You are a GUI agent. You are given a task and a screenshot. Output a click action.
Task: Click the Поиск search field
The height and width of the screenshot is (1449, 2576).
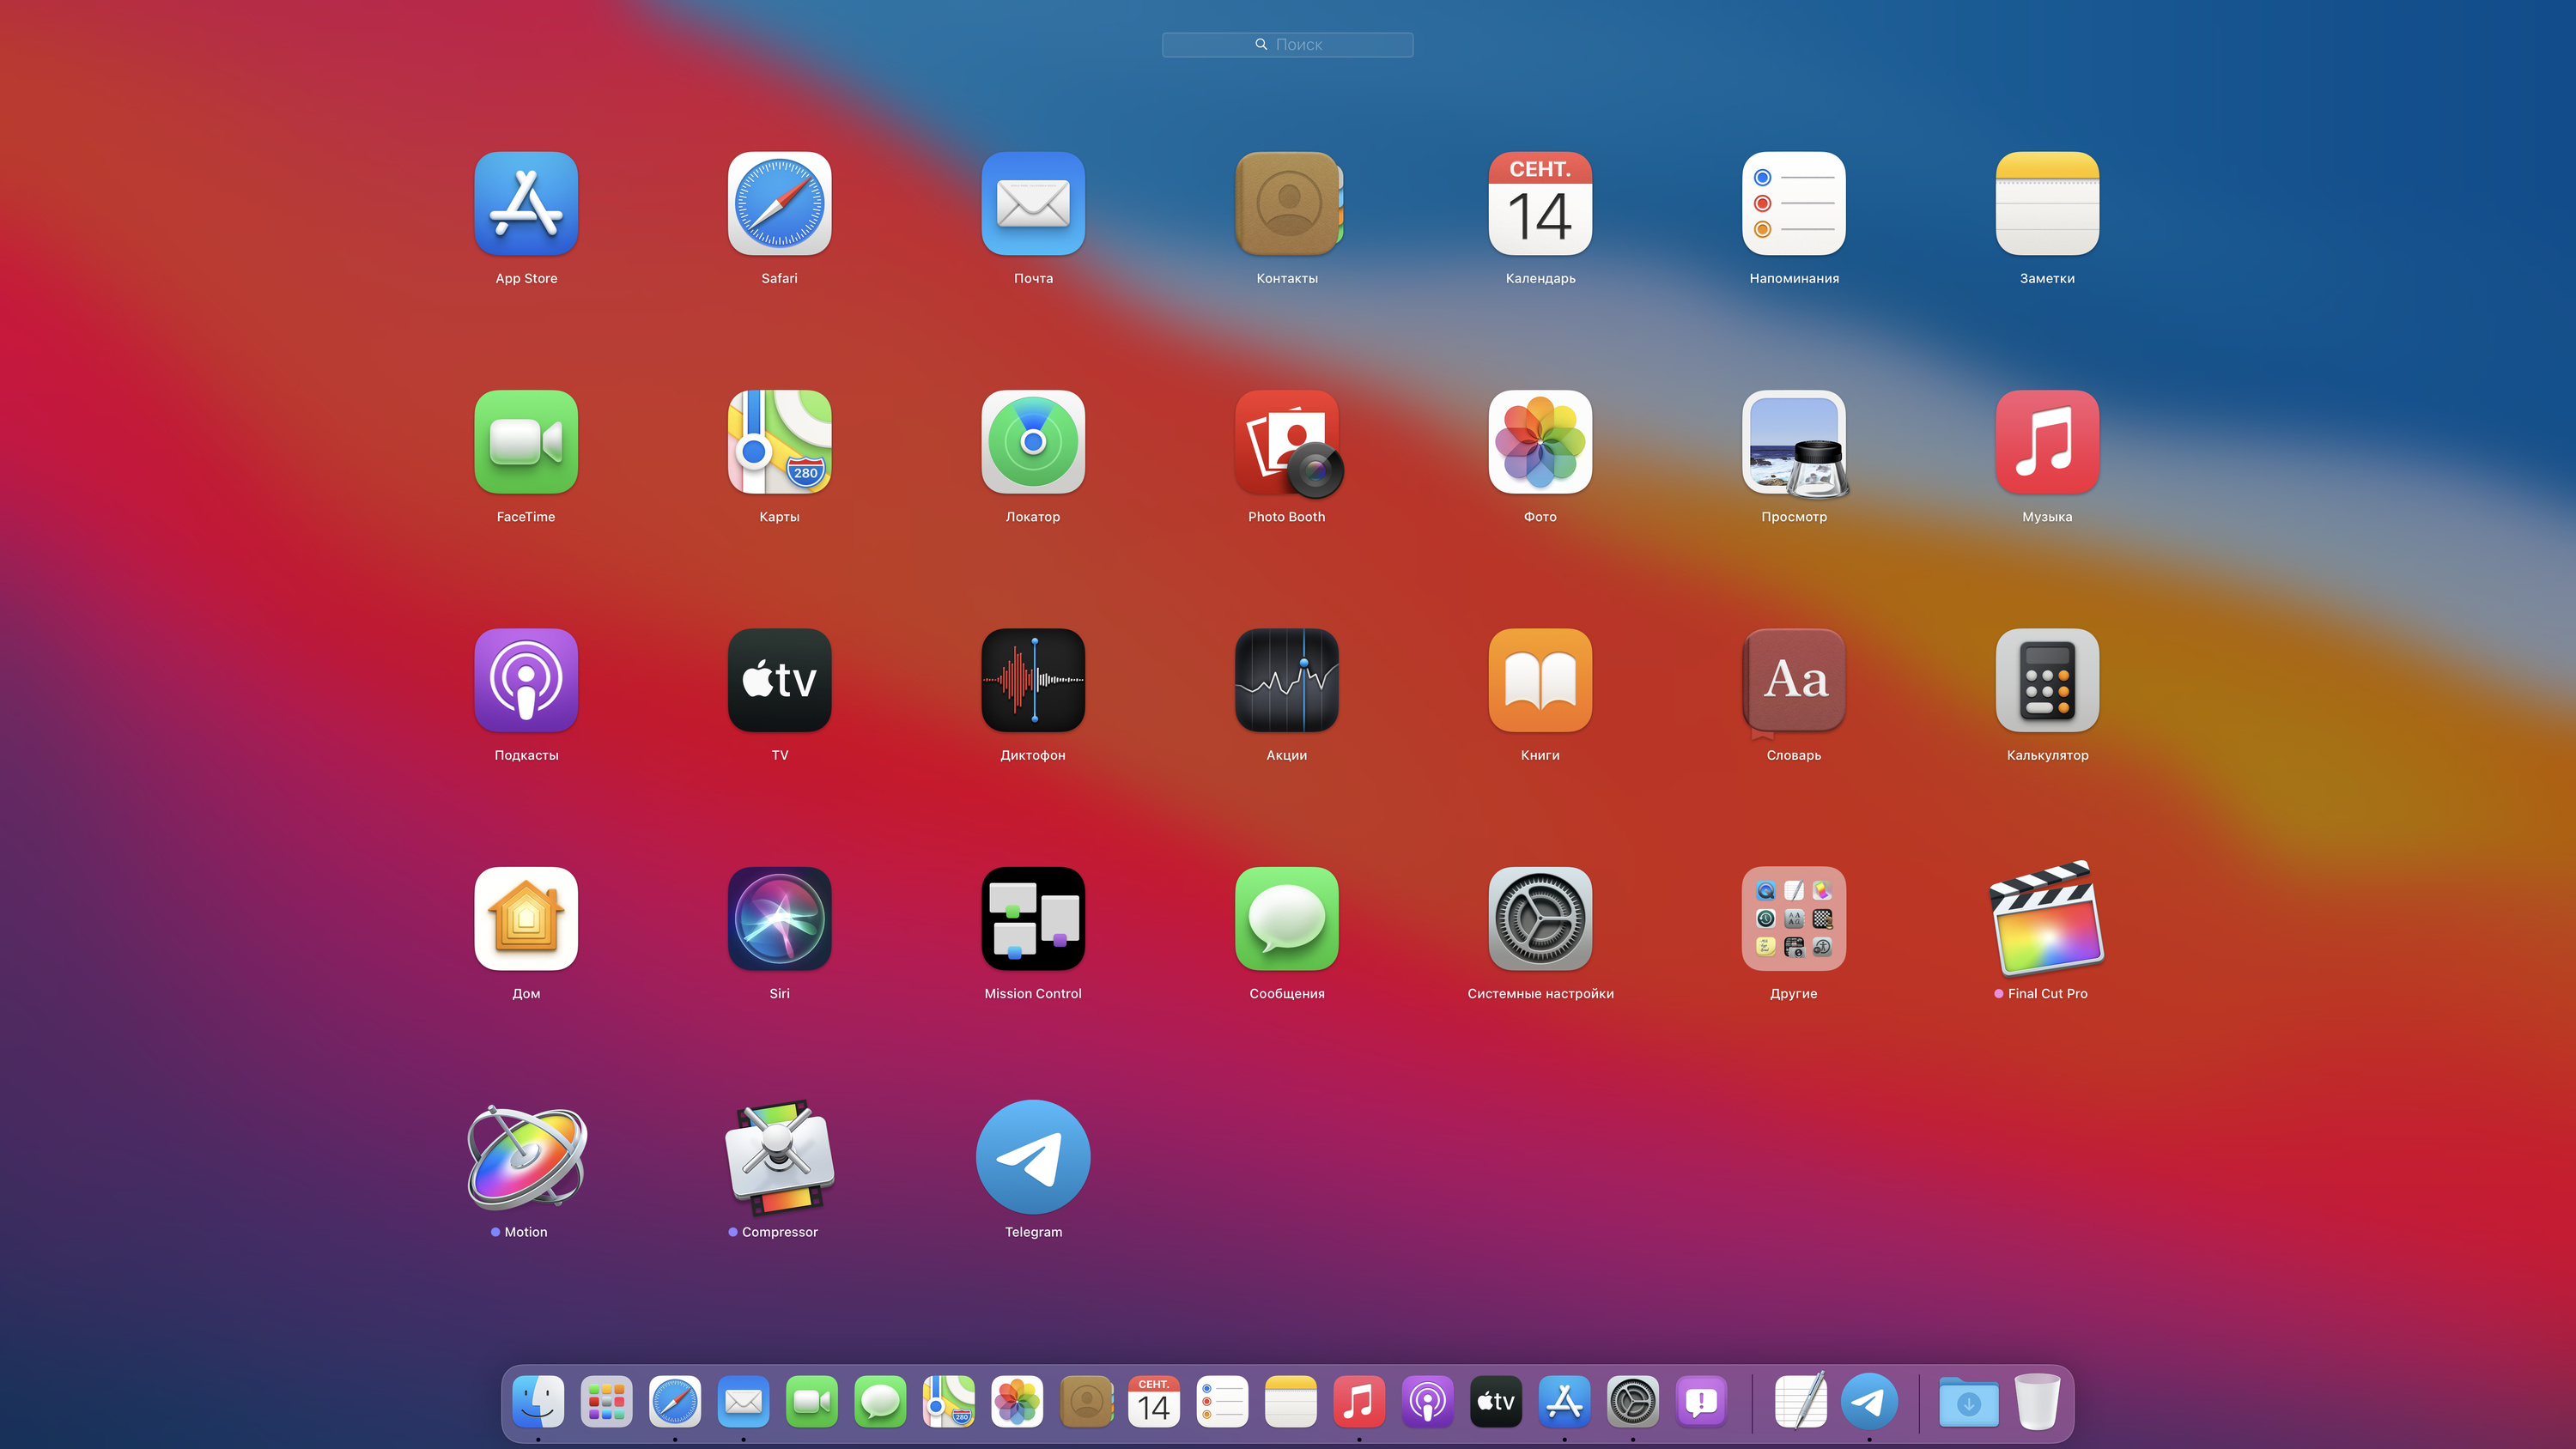pyautogui.click(x=1287, y=44)
